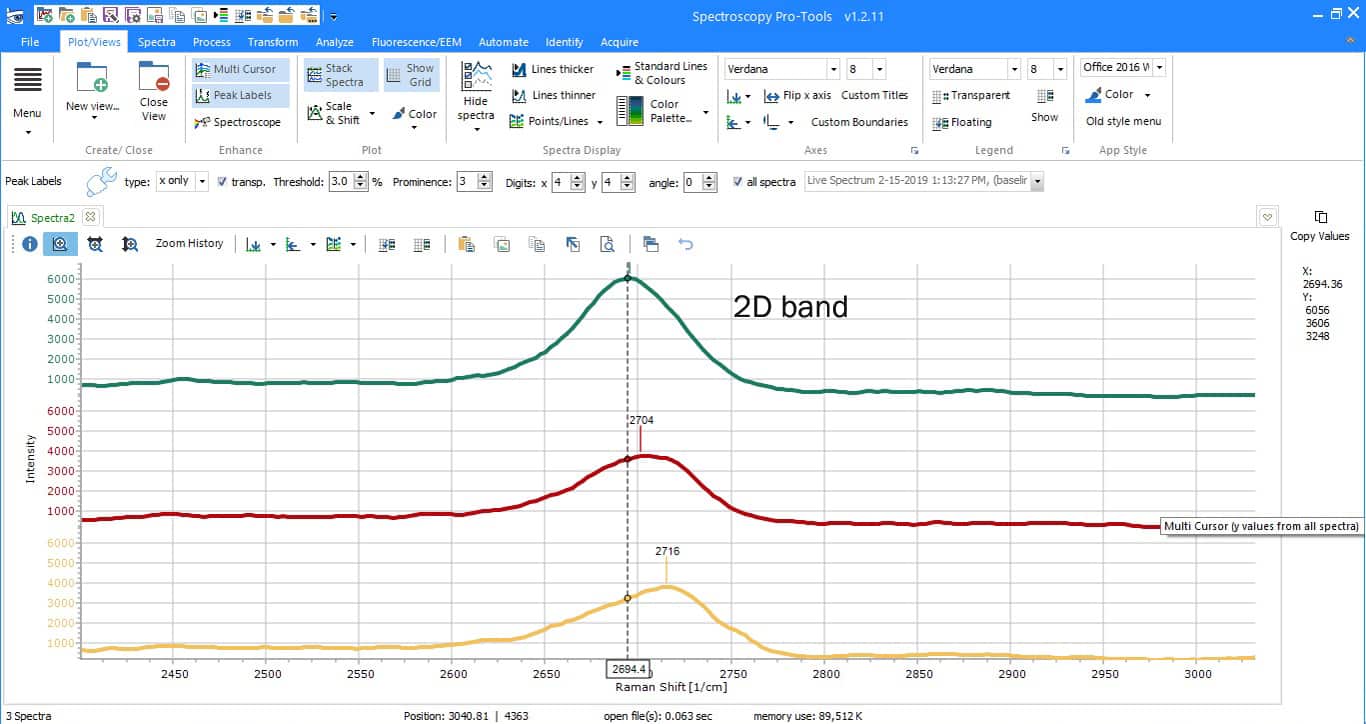
Task: Click the Standard Lines & Colours button
Action: point(662,73)
